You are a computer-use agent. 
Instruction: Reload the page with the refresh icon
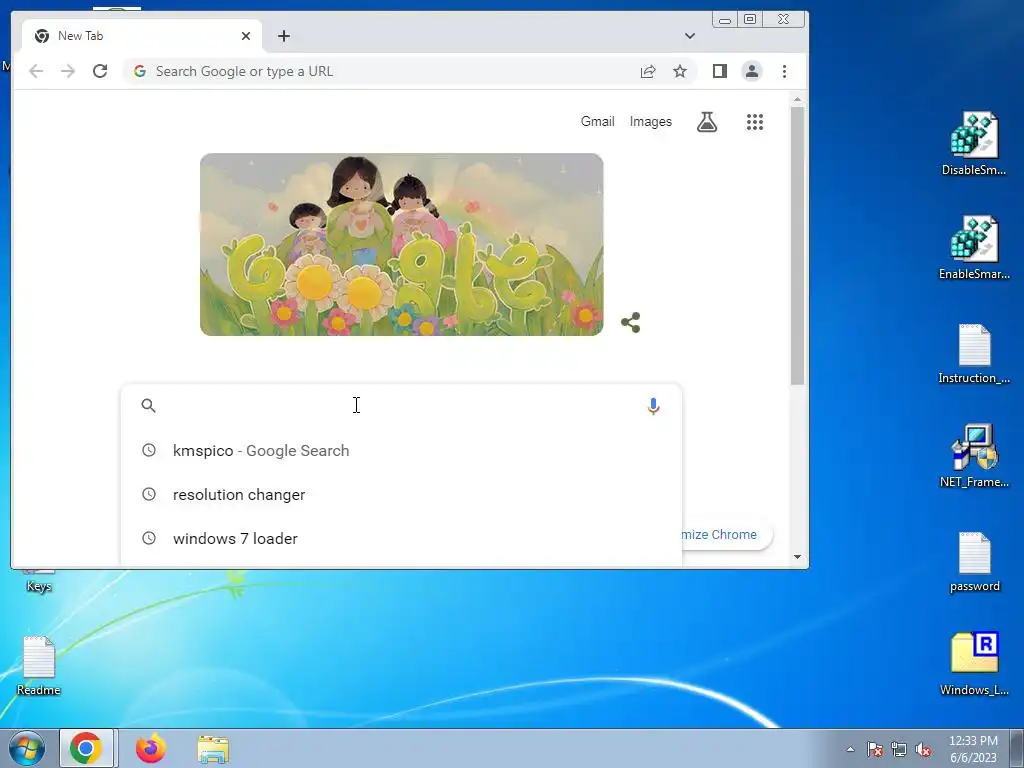tap(100, 71)
